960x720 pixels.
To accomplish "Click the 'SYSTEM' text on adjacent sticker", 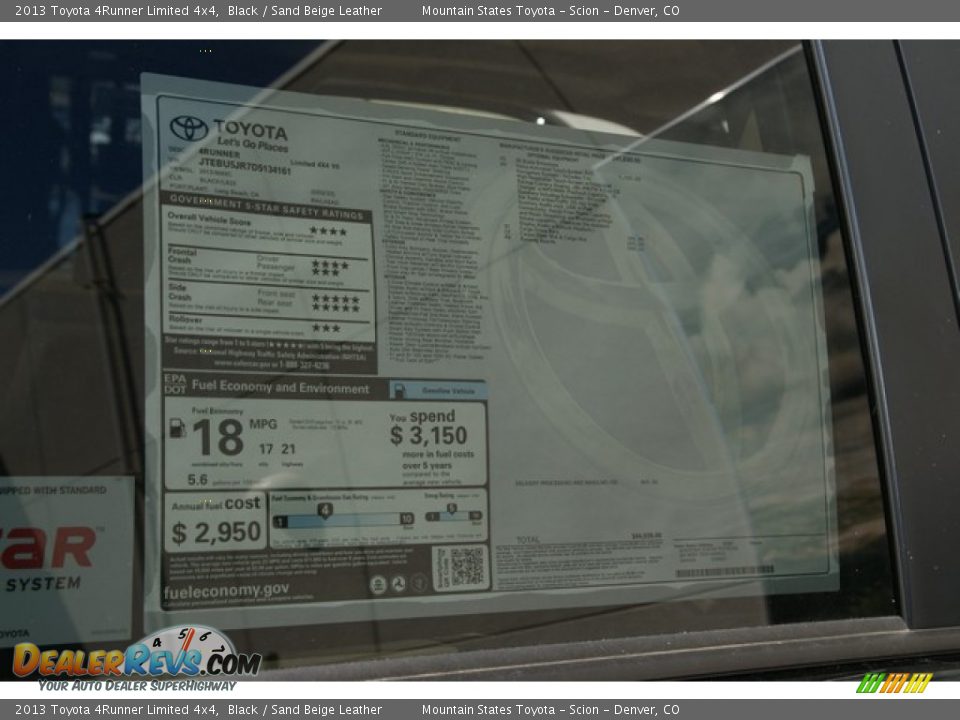I will [x=43, y=584].
